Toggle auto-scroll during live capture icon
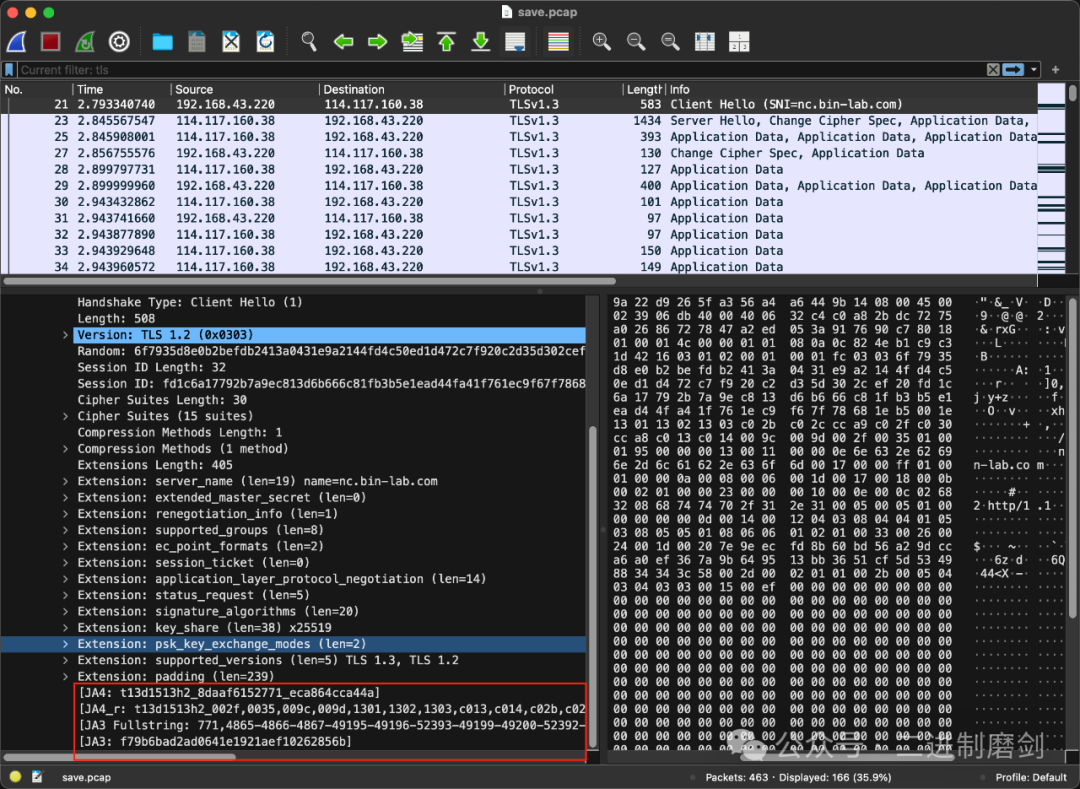 (515, 42)
